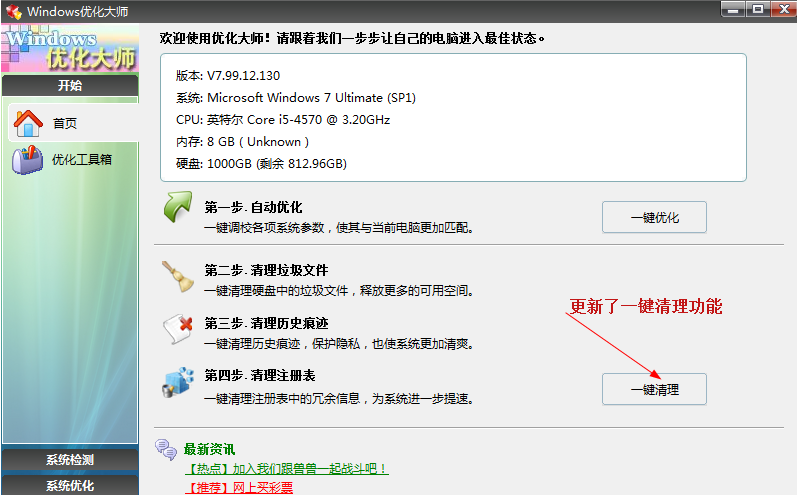The image size is (797, 495).
Task: Click the 一键清理 button
Action: tap(654, 389)
